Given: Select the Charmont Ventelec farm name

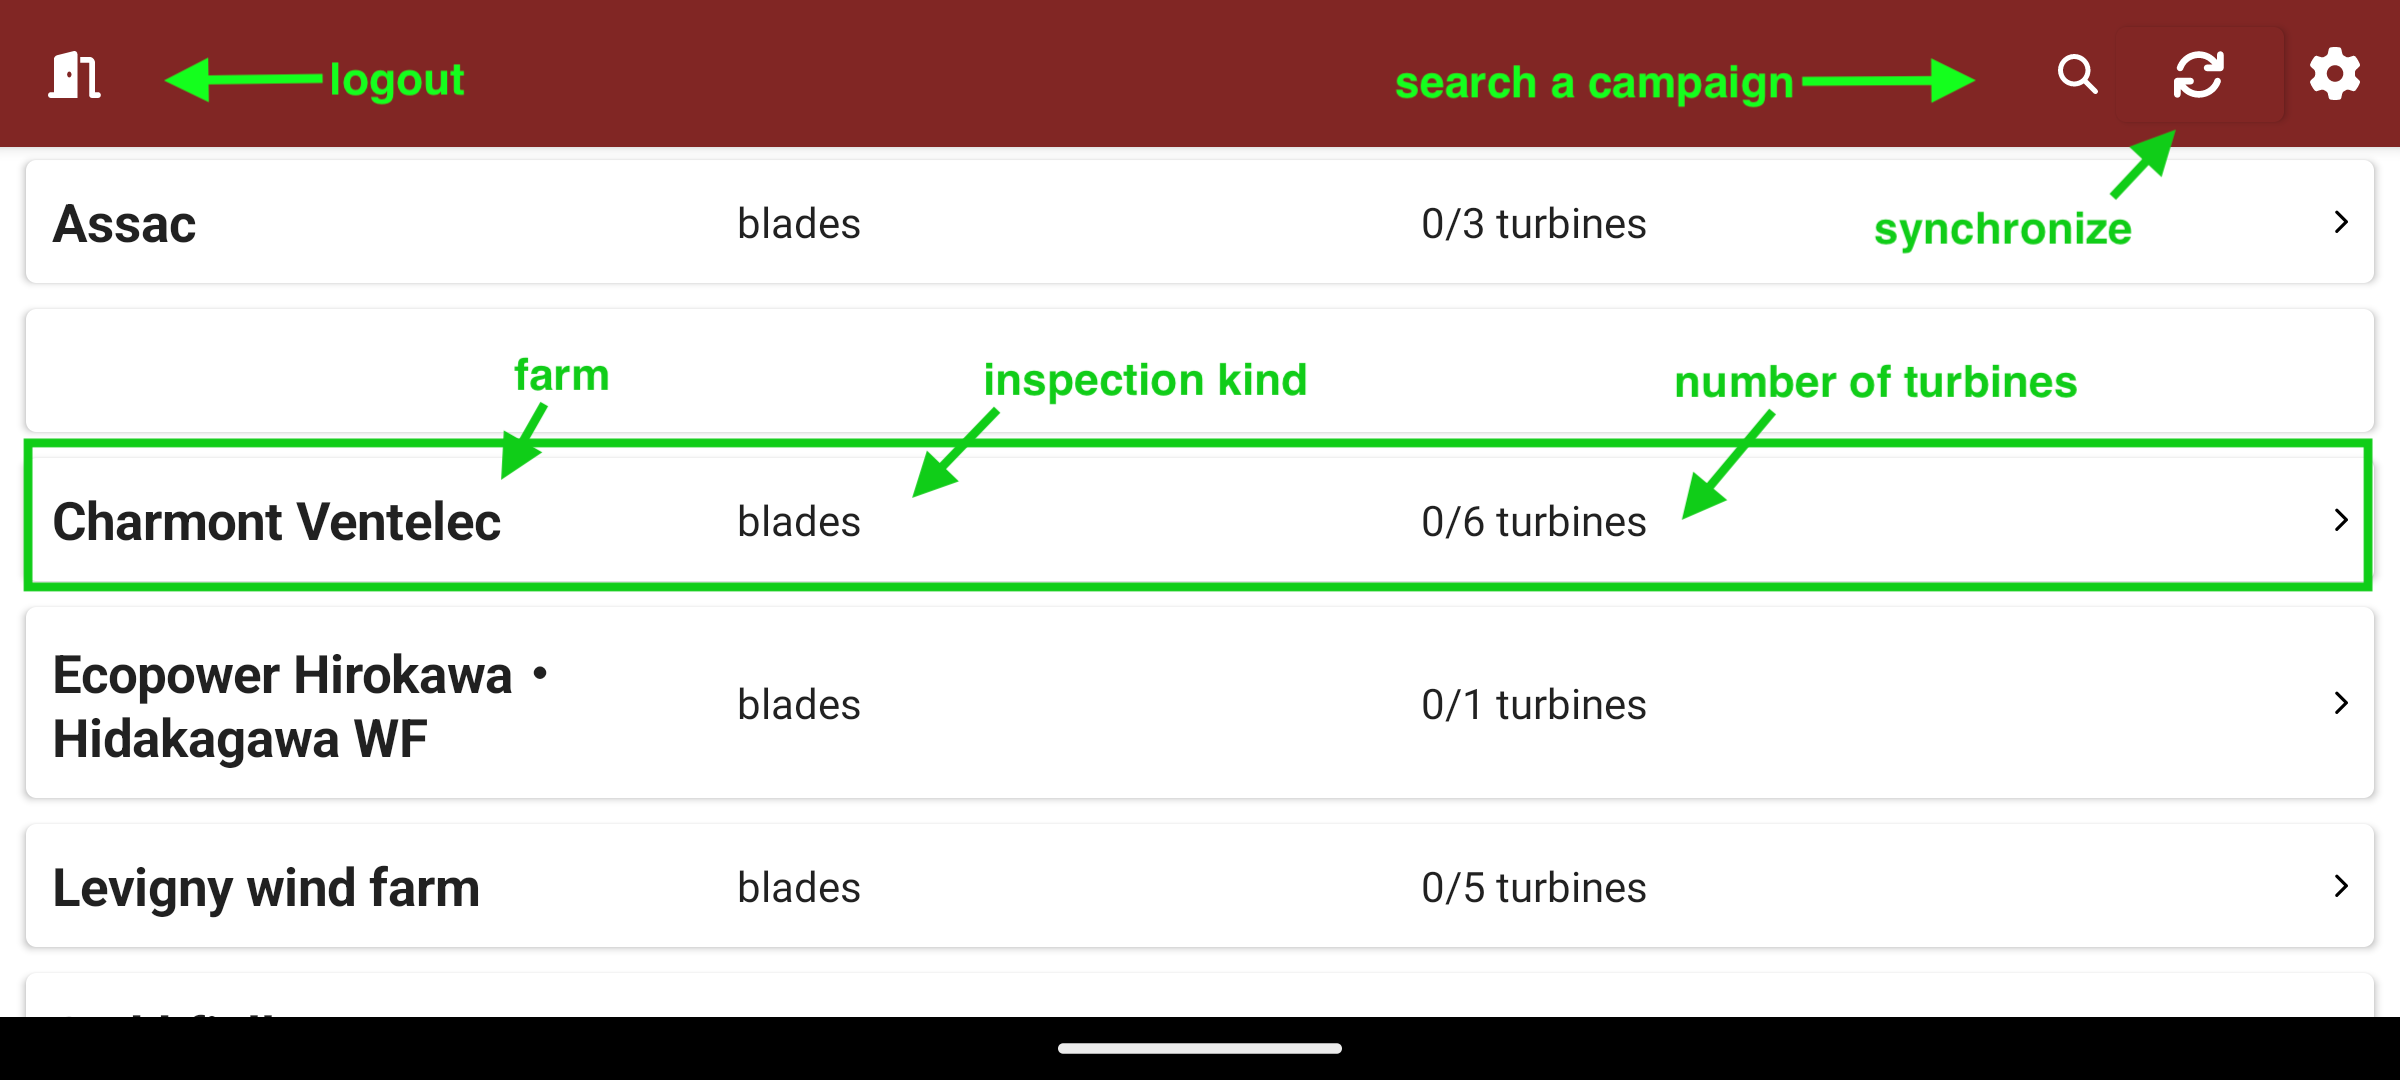Looking at the screenshot, I should click(276, 522).
